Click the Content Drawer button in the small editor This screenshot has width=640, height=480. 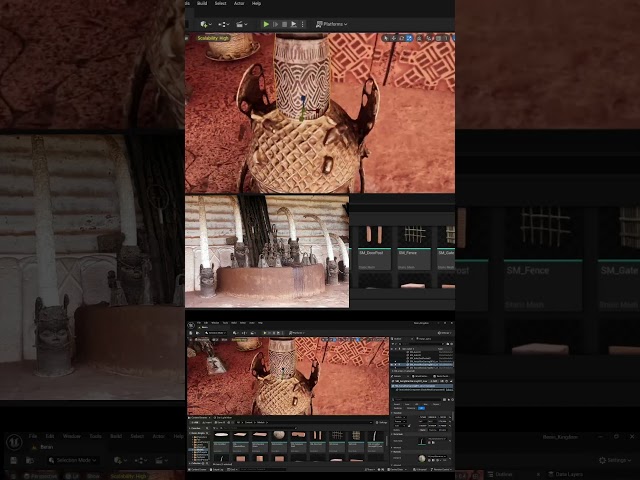(198, 470)
